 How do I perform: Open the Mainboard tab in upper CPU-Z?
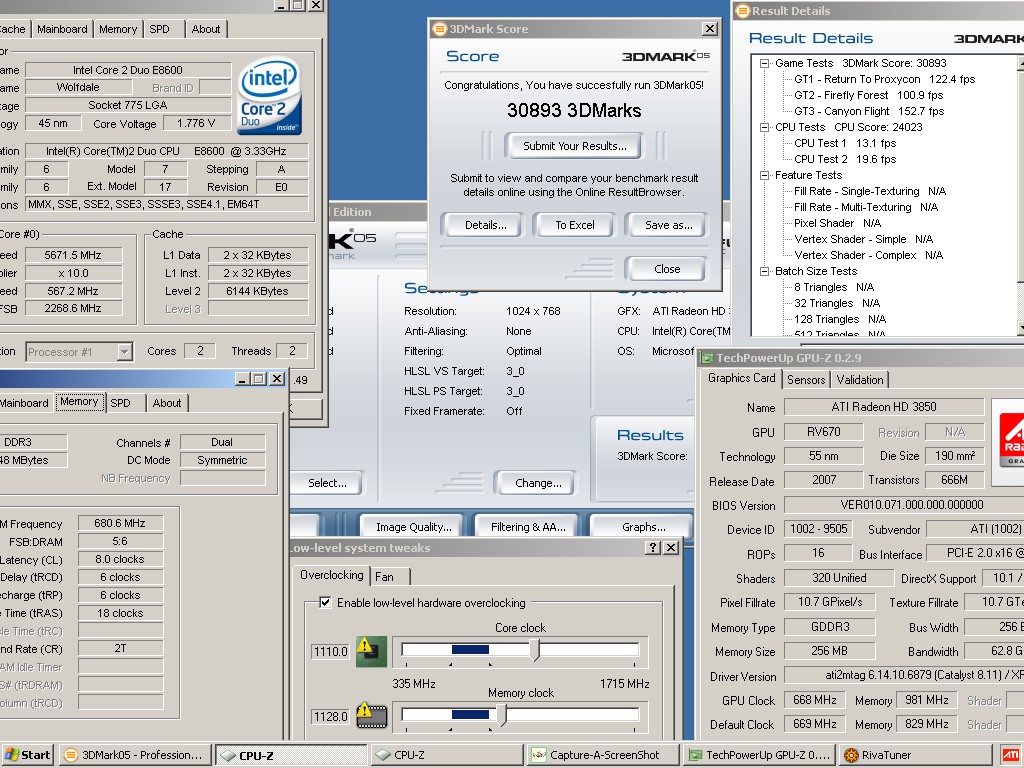(x=62, y=29)
